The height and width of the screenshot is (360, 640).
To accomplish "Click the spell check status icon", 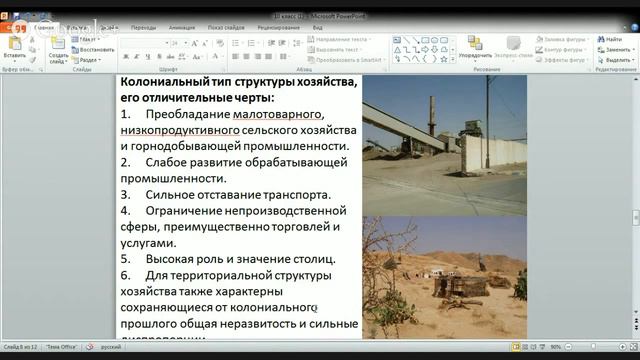I will [89, 347].
